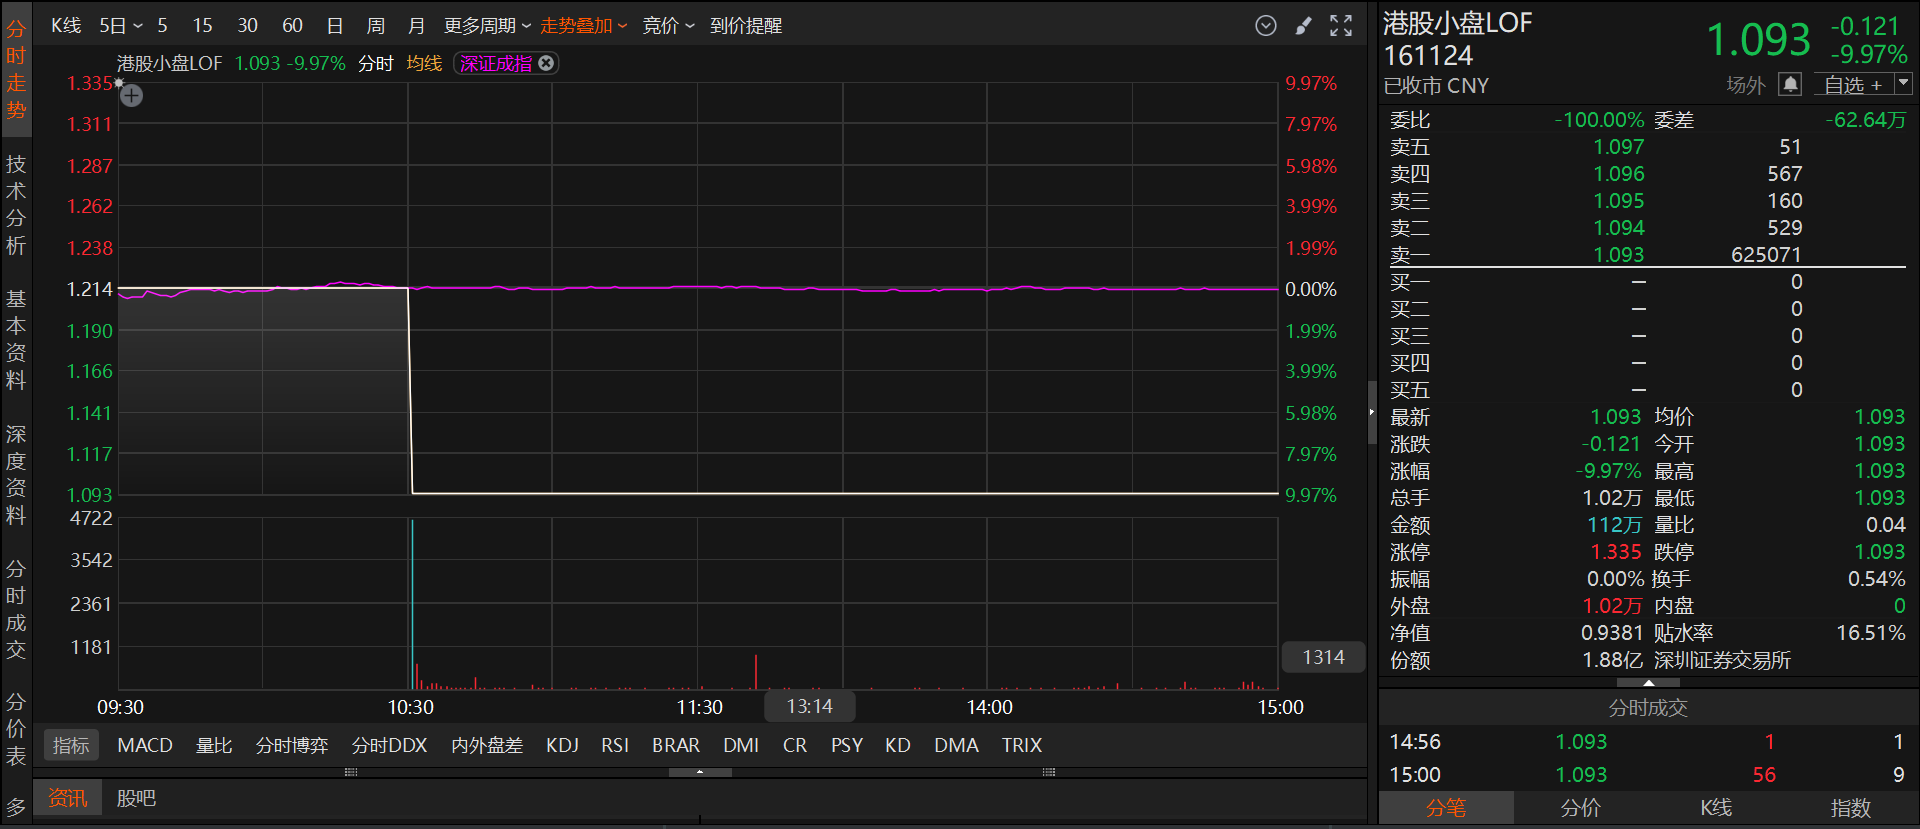The width and height of the screenshot is (1920, 829).
Task: Enter fullscreen chart with expand icon
Action: (x=1341, y=26)
